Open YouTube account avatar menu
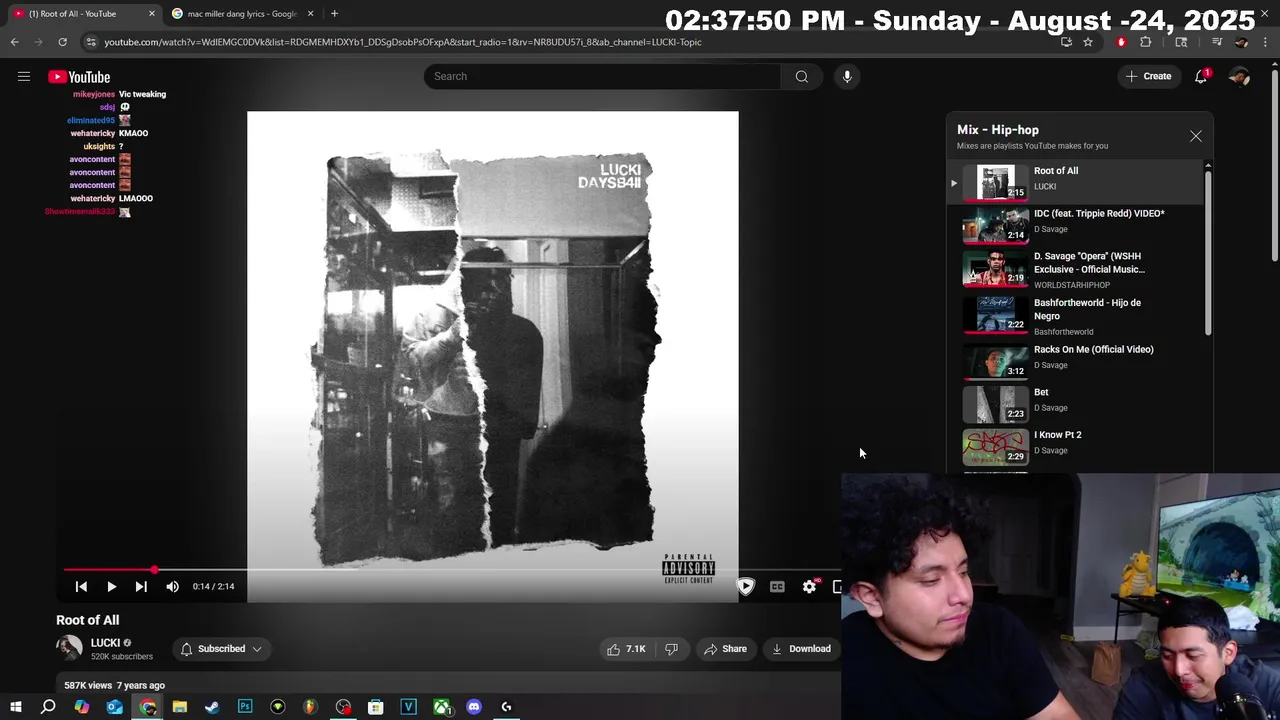 1239,77
